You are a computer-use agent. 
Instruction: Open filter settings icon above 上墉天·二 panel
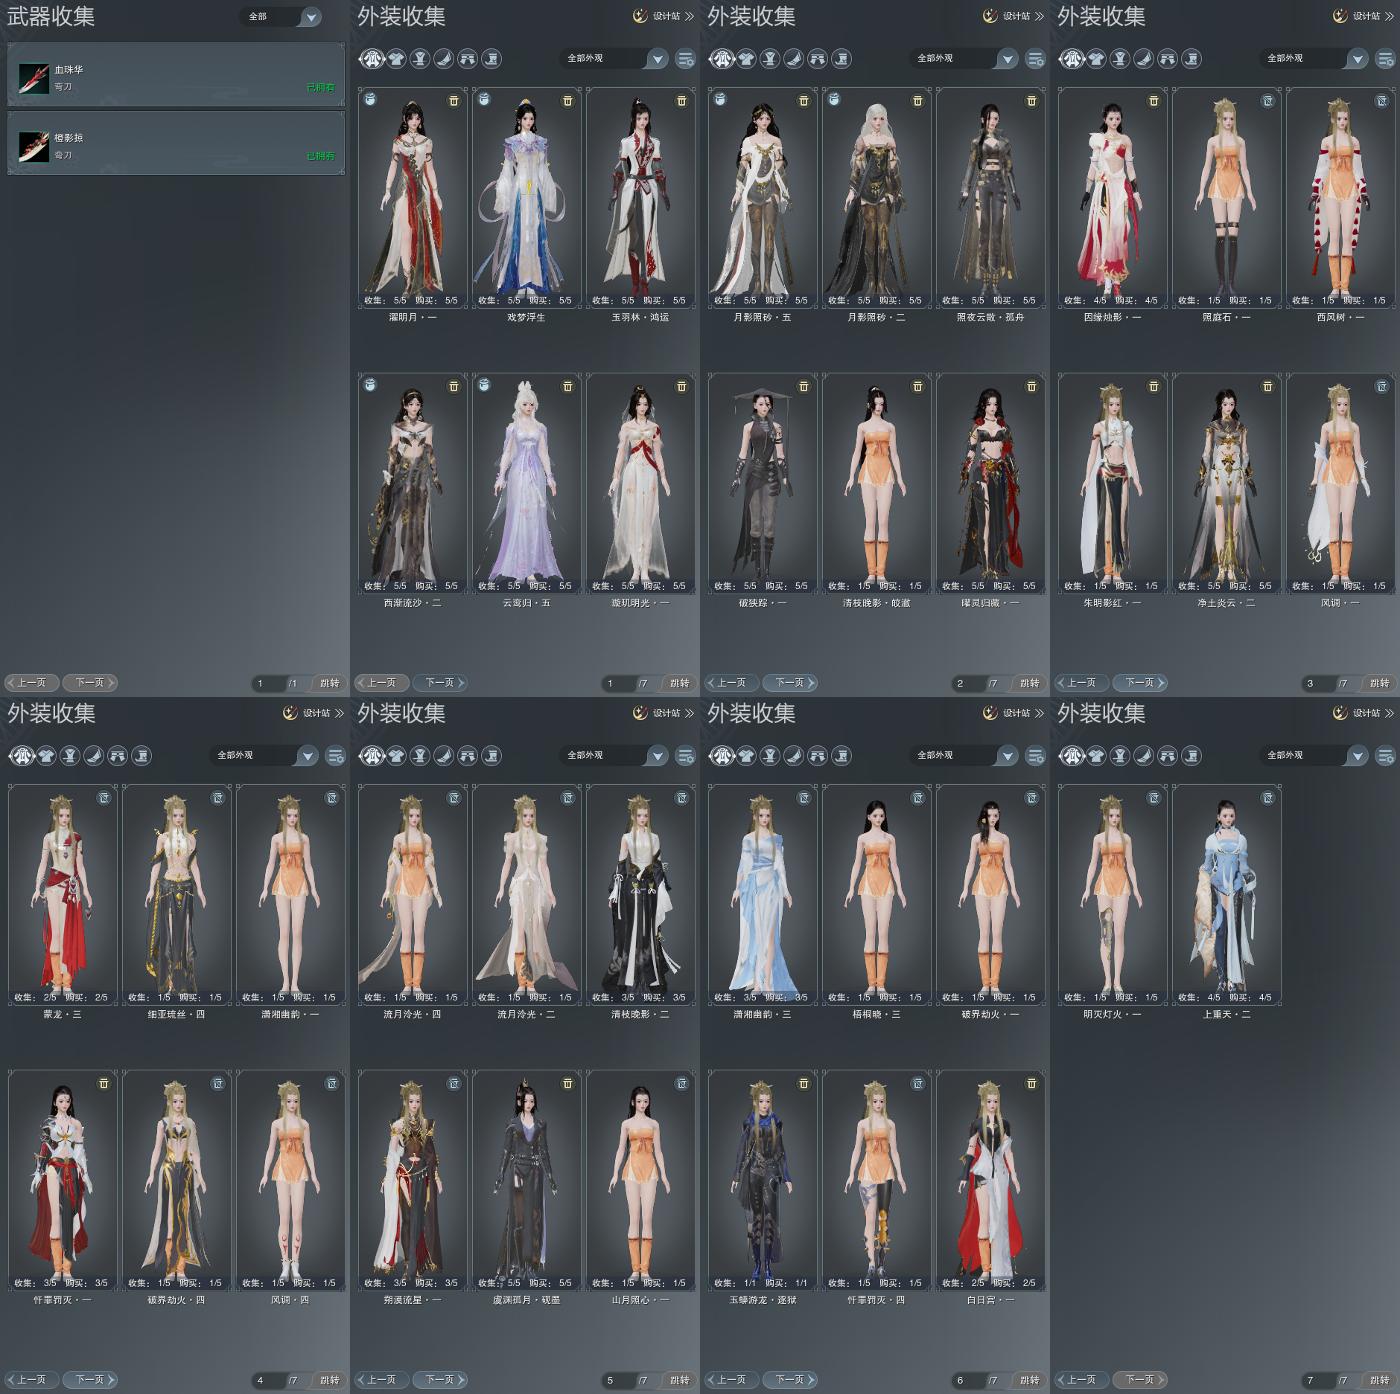coord(1385,756)
